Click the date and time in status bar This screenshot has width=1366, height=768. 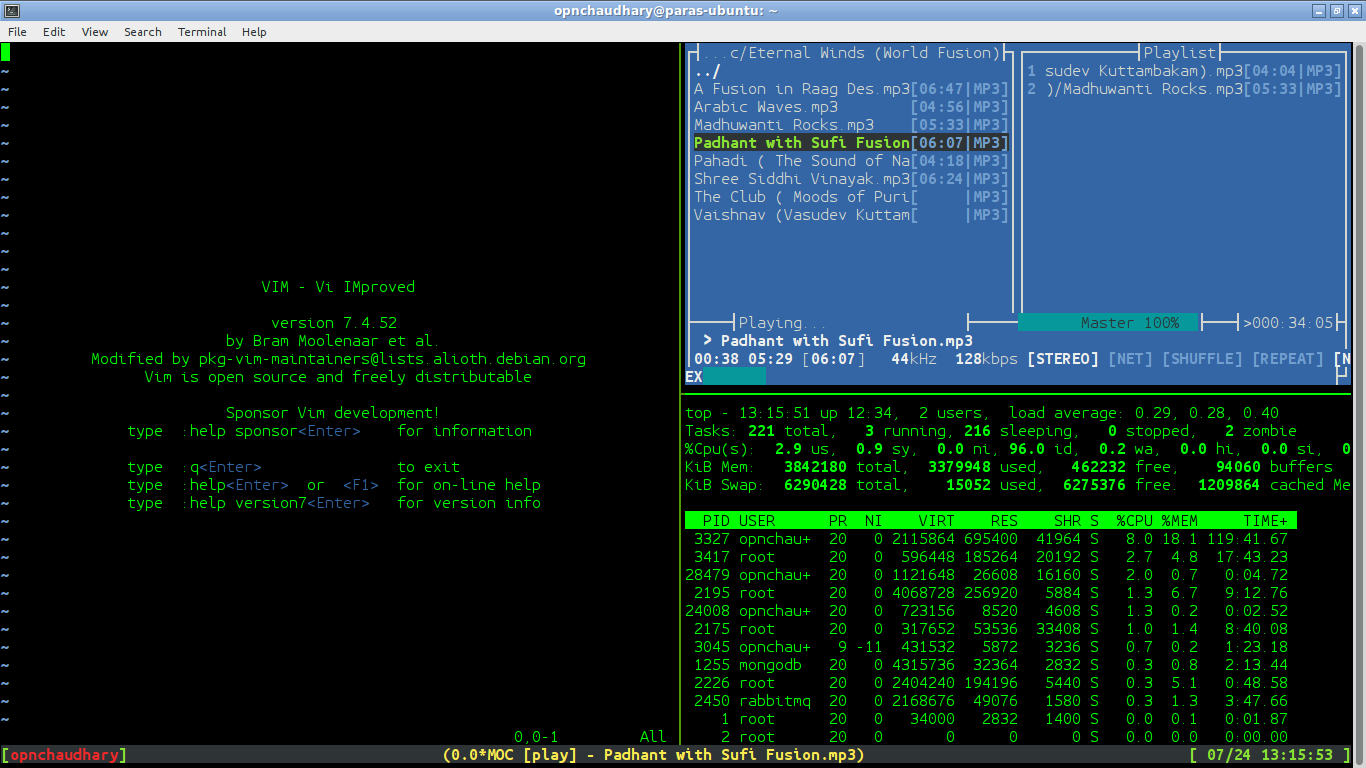coord(1270,755)
